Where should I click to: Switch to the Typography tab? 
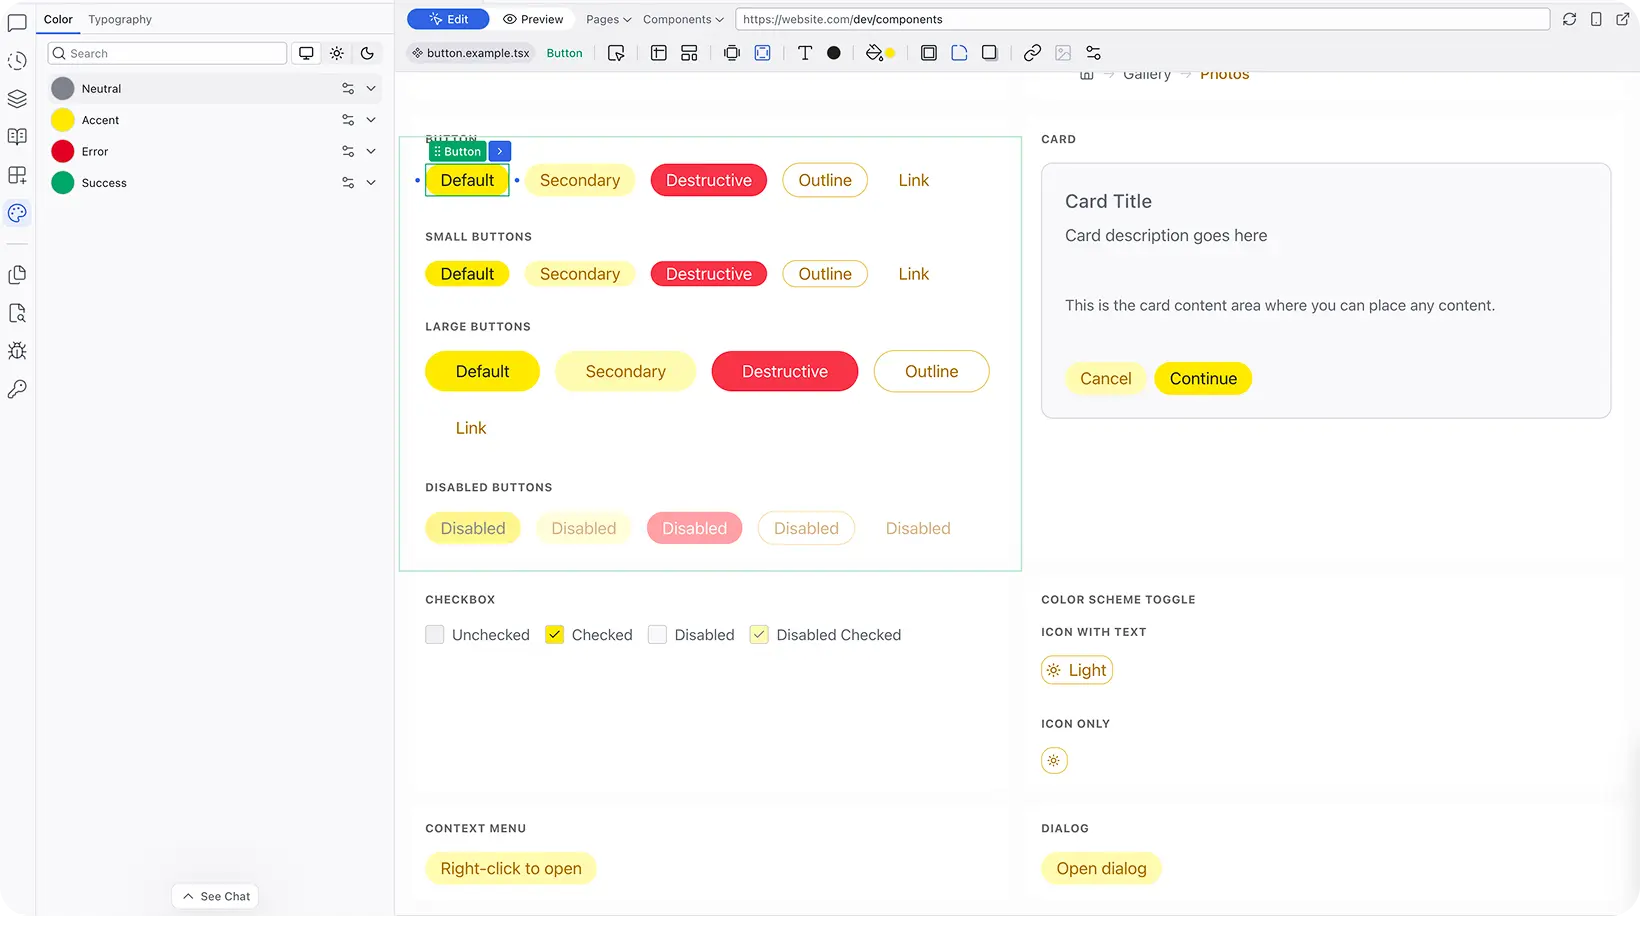point(120,19)
